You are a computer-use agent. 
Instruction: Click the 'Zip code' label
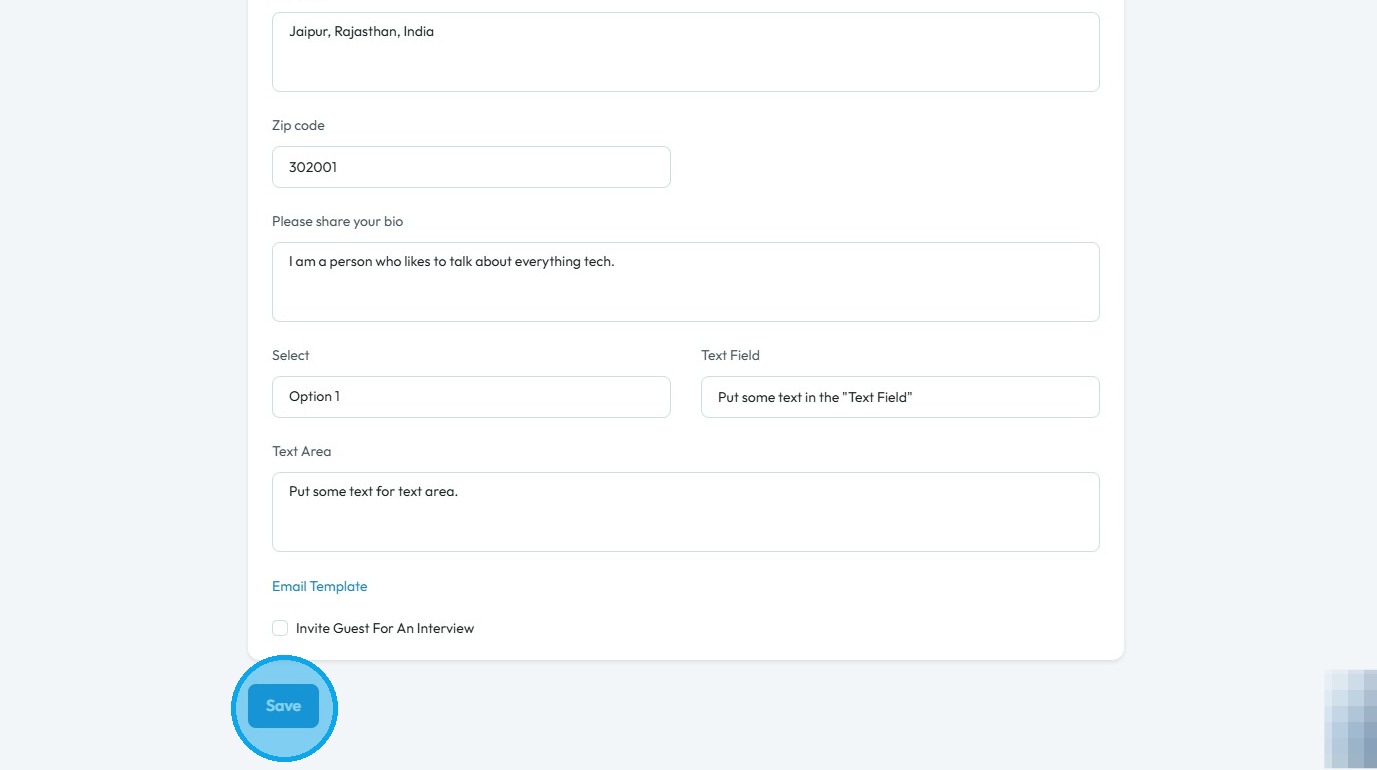(298, 126)
